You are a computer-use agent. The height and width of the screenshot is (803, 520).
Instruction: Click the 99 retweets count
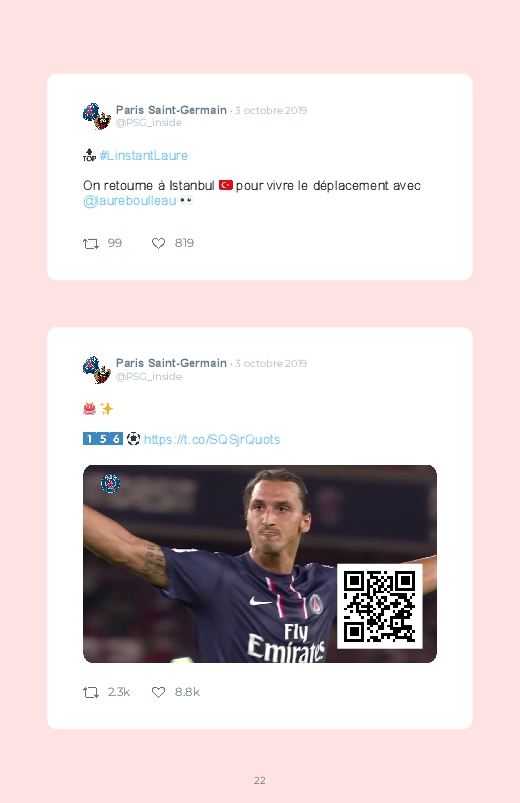tap(115, 243)
